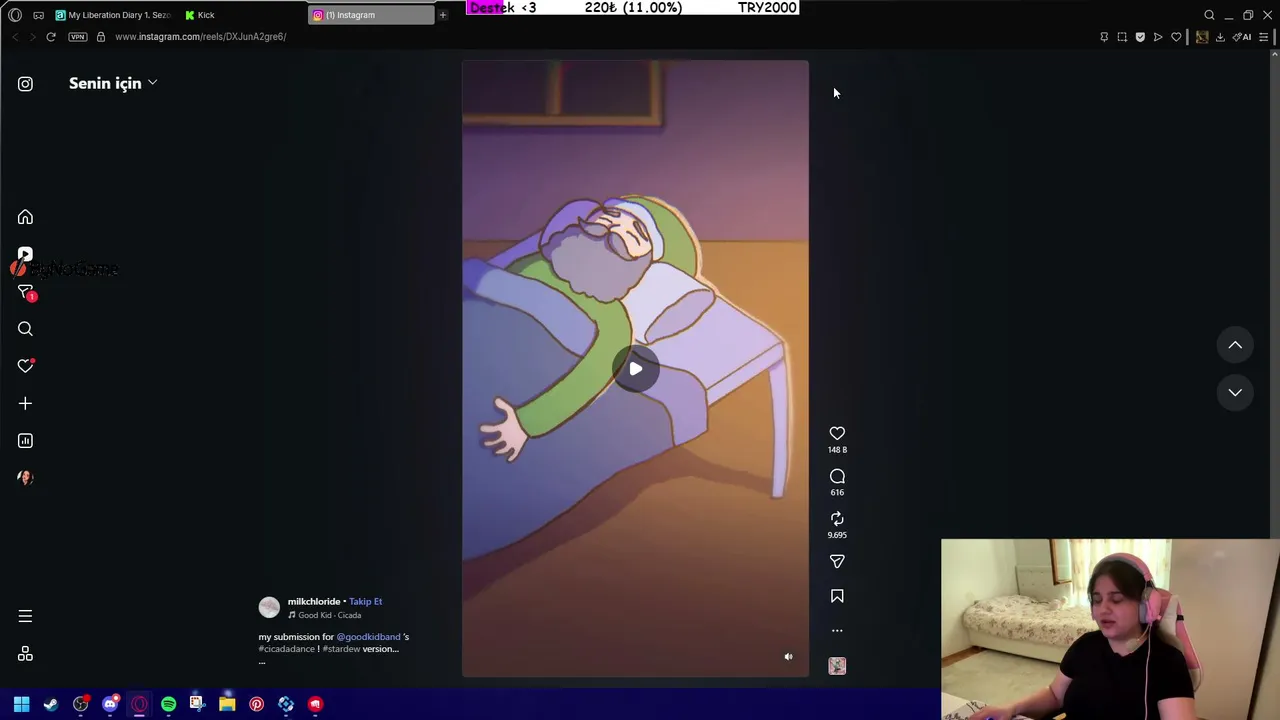
Task: Open Opera Flow send icon
Action: [1158, 37]
